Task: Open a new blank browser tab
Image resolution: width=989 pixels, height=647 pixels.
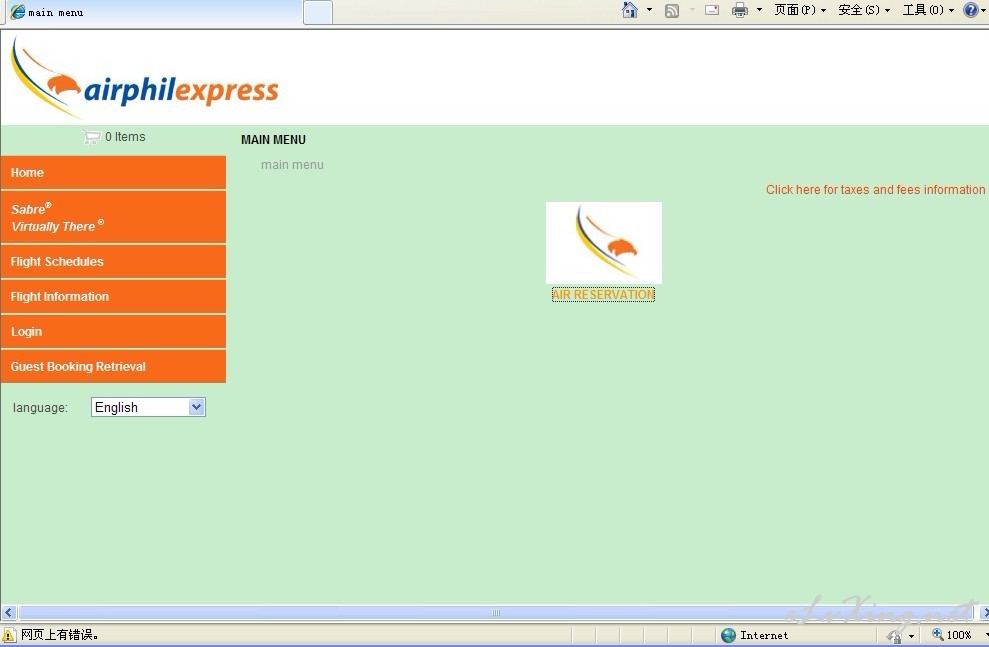Action: pos(318,13)
